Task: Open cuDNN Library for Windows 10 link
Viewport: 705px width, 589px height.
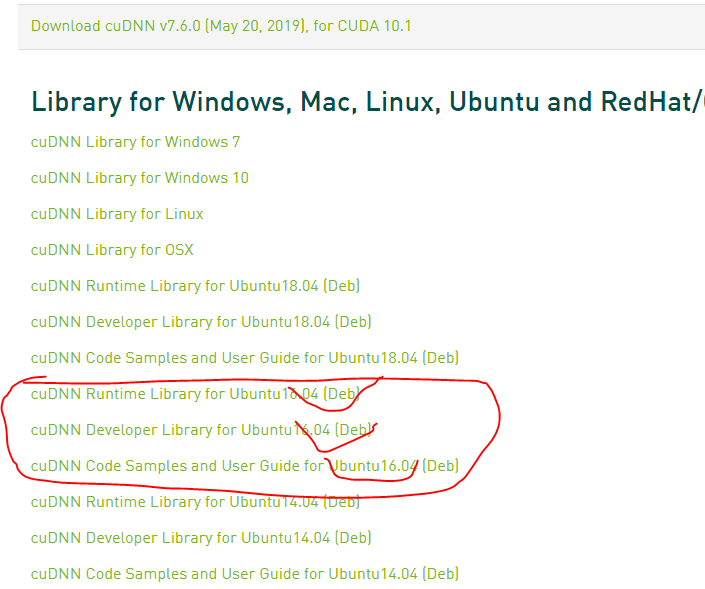Action: tap(139, 178)
